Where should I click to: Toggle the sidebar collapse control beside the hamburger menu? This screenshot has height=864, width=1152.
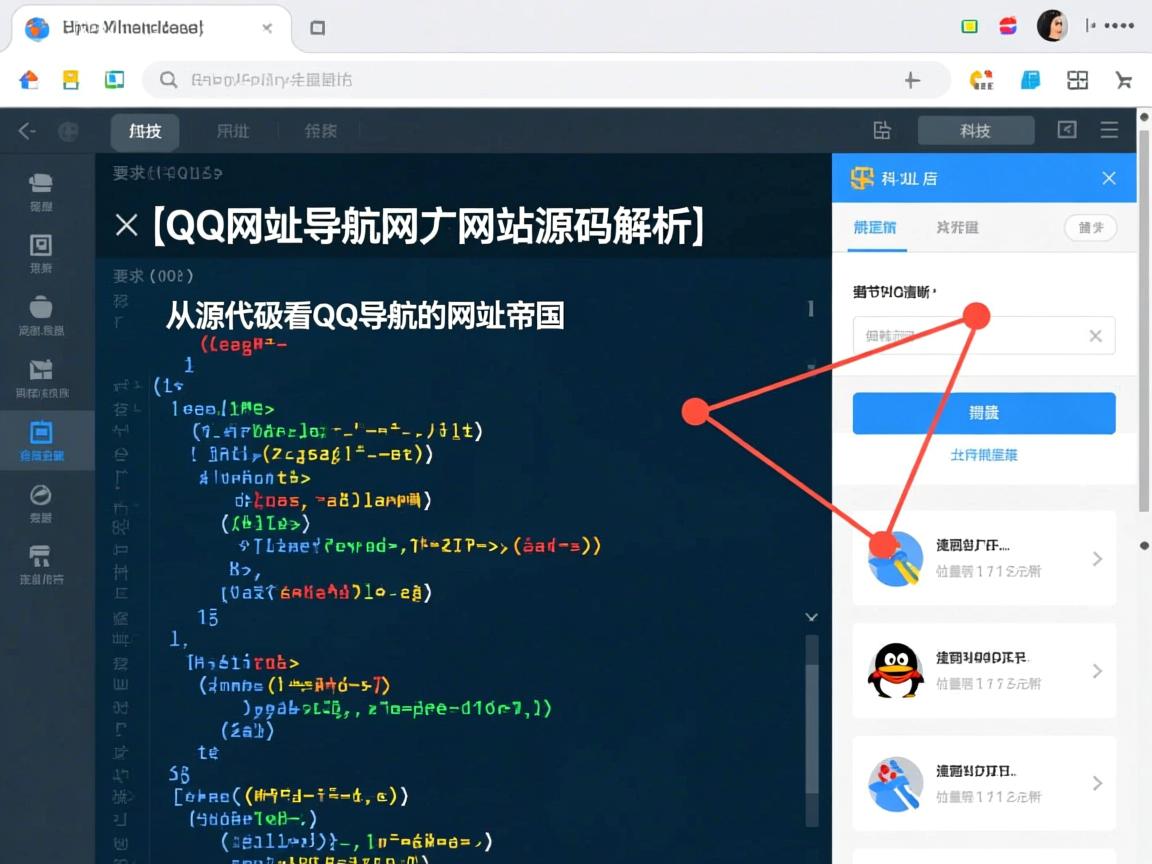point(1066,130)
